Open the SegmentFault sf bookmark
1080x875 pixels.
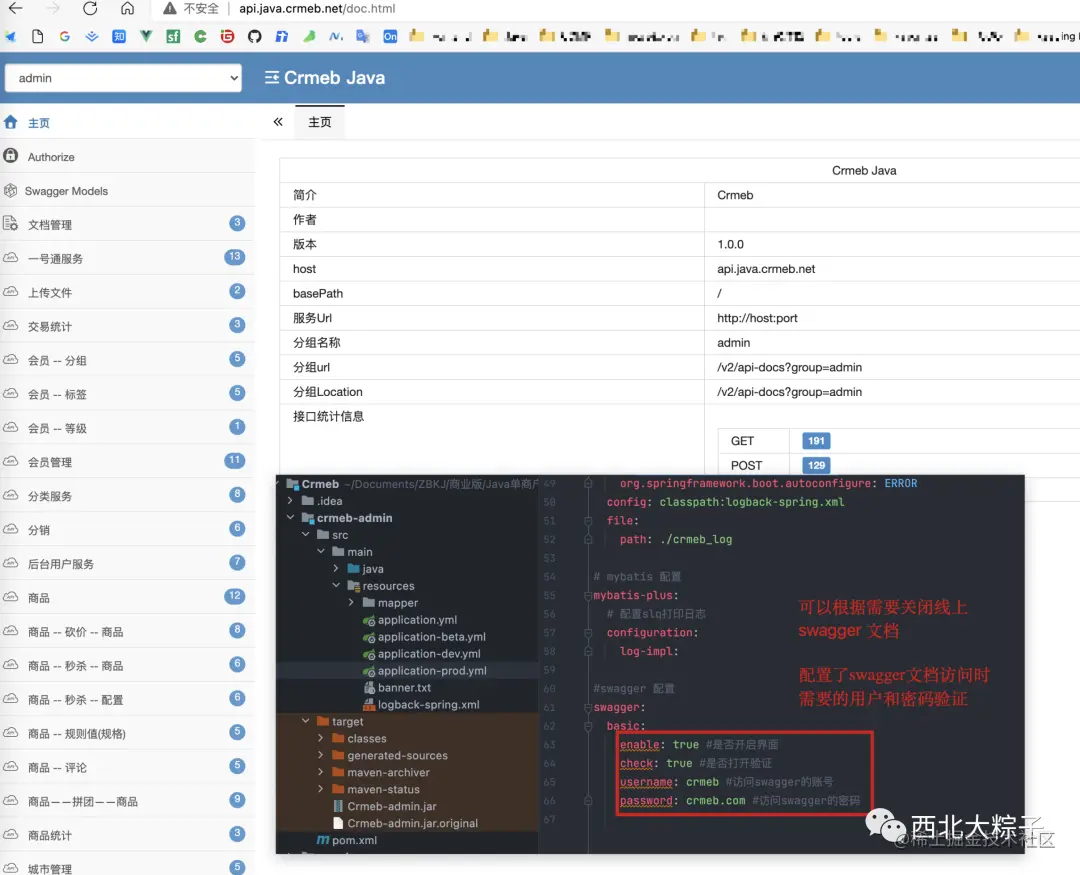(x=173, y=37)
